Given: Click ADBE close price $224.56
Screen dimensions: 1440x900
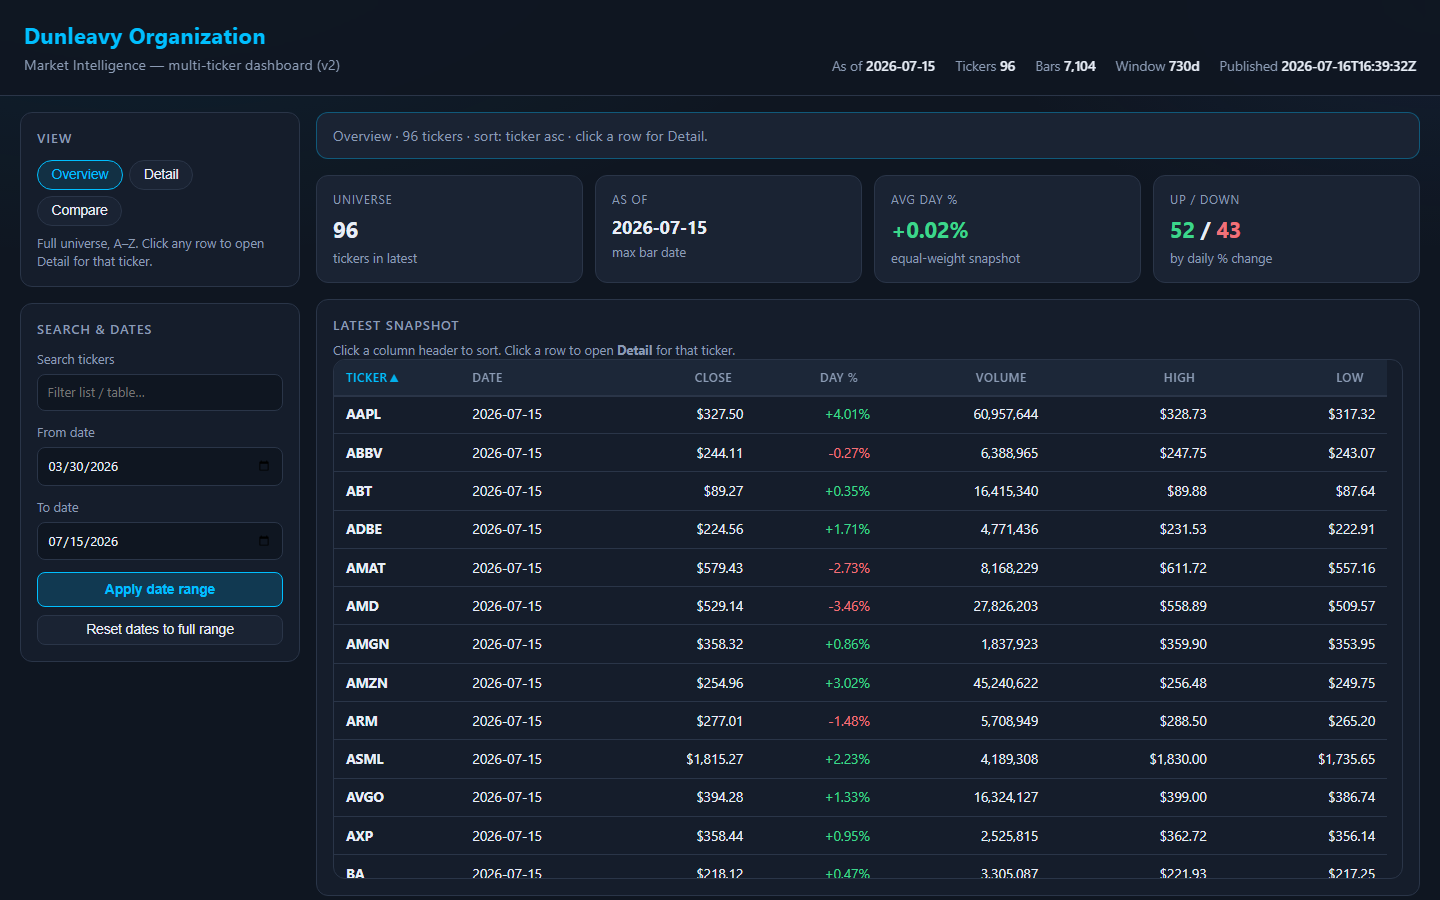Looking at the screenshot, I should pyautogui.click(x=720, y=530).
